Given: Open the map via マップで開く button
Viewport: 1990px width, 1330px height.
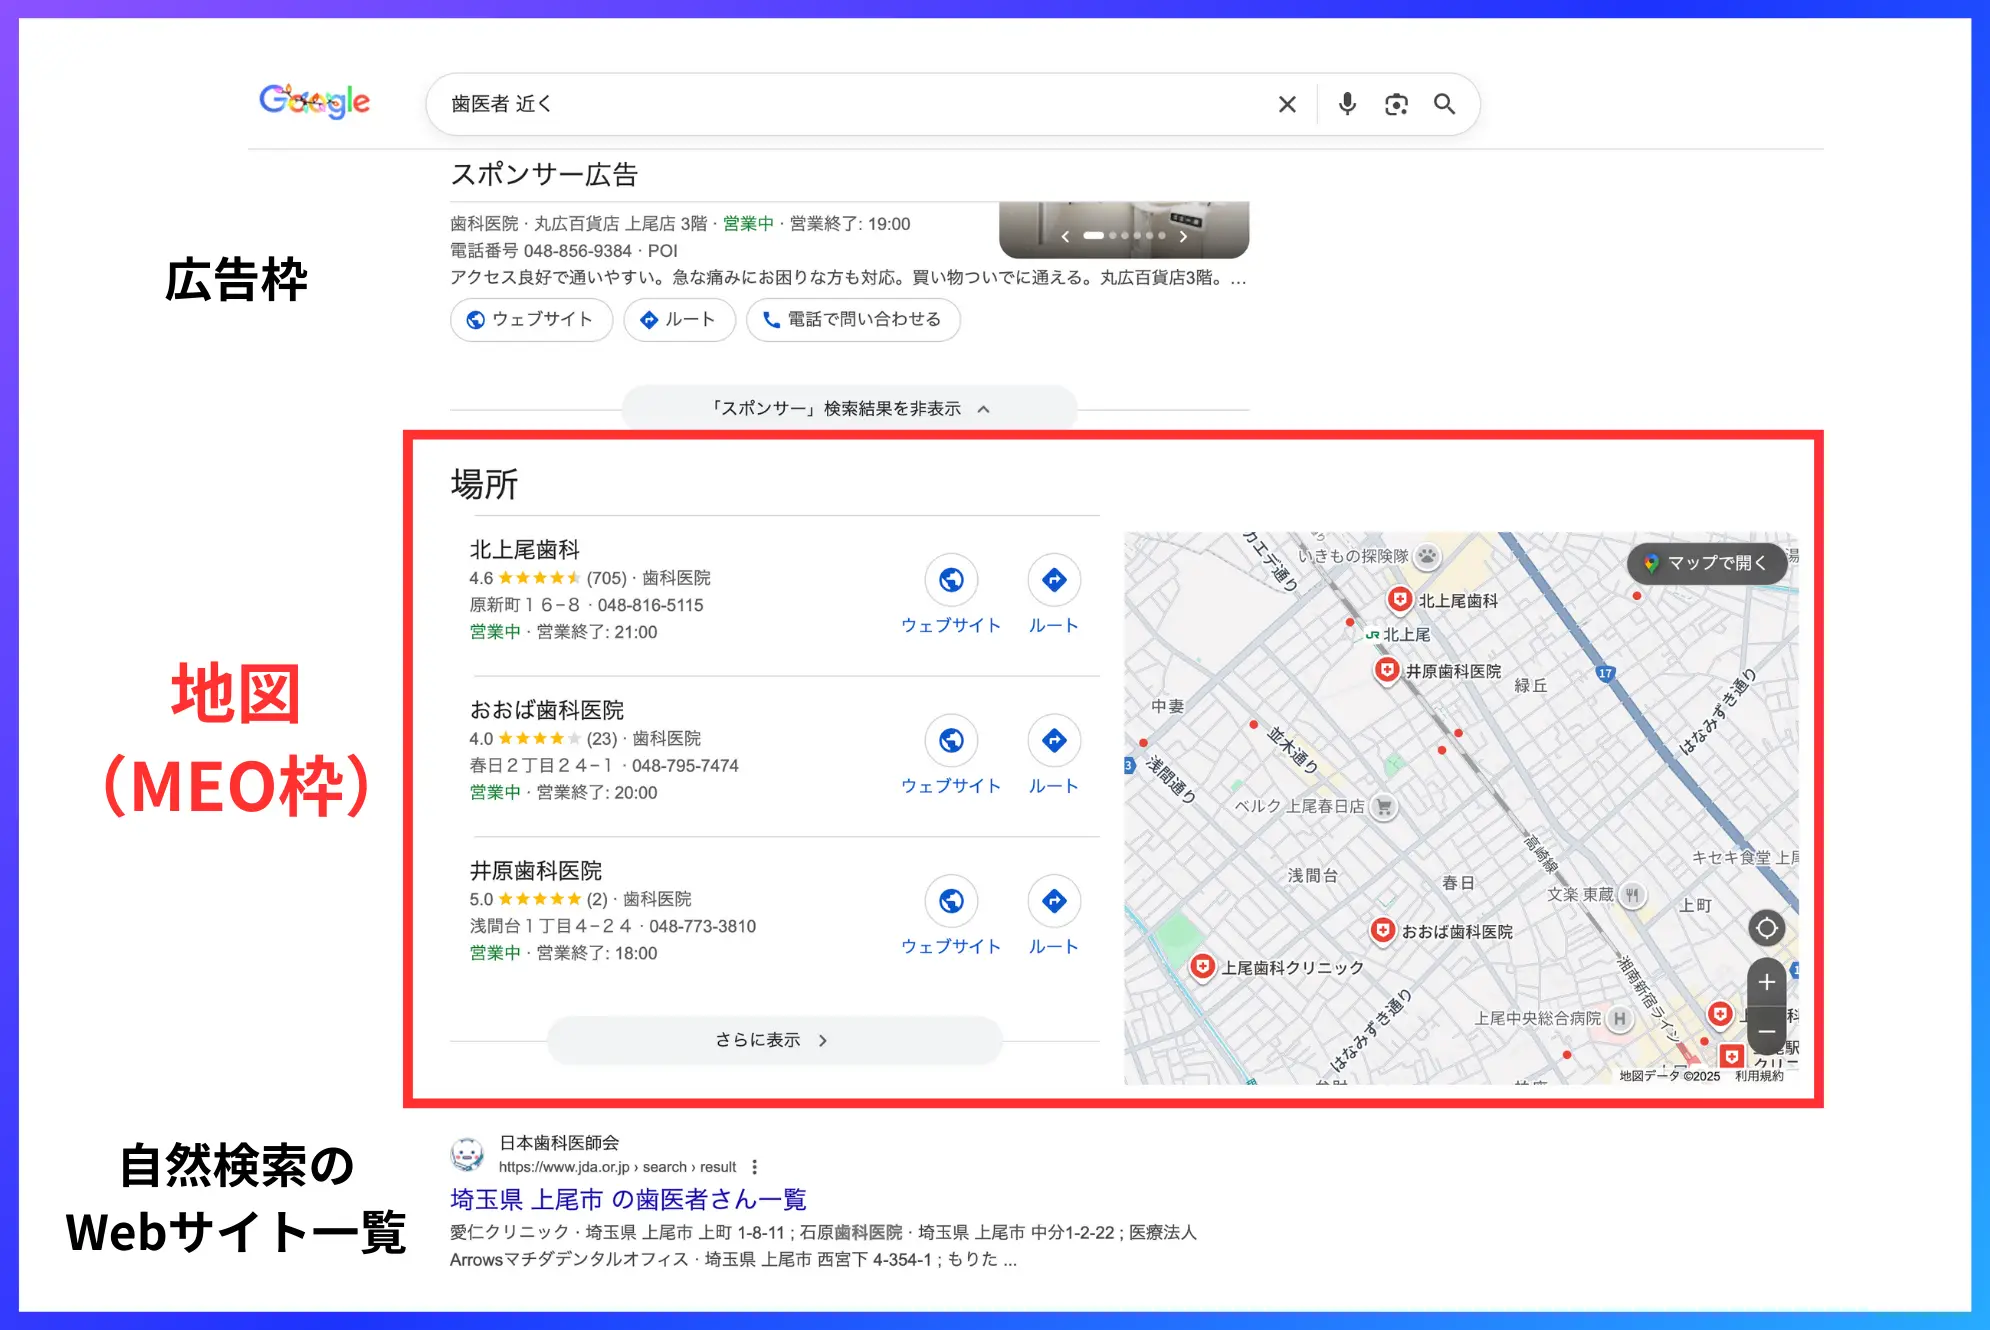Looking at the screenshot, I should [x=1706, y=563].
